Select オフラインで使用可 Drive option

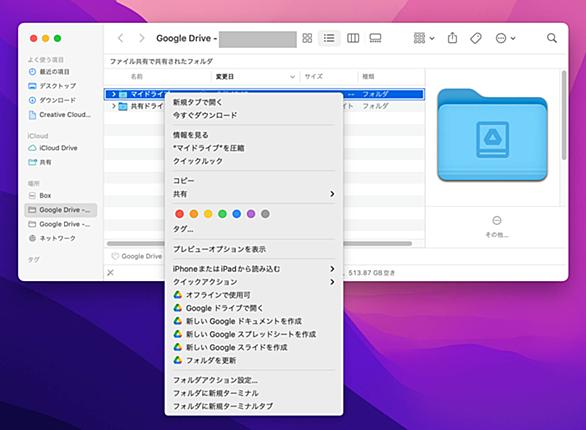253,295
